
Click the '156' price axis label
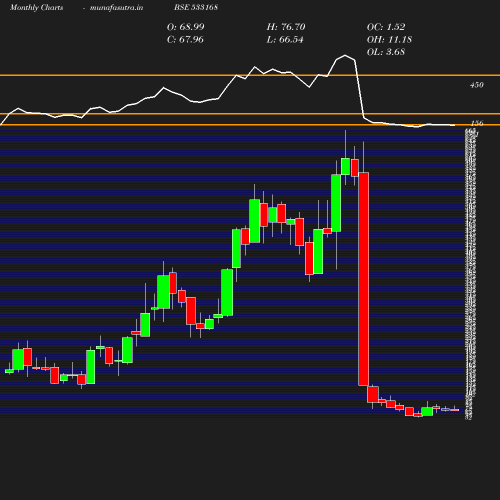click(x=477, y=123)
